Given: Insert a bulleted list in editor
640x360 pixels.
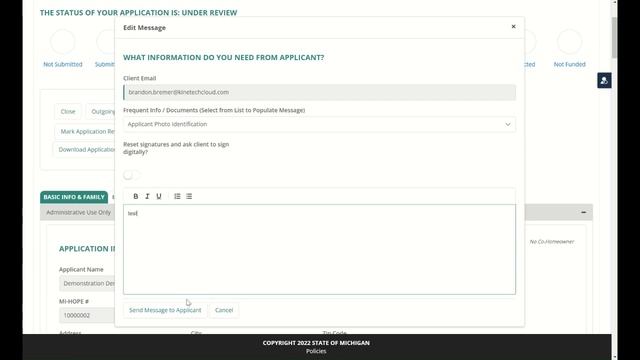Looking at the screenshot, I should [189, 196].
